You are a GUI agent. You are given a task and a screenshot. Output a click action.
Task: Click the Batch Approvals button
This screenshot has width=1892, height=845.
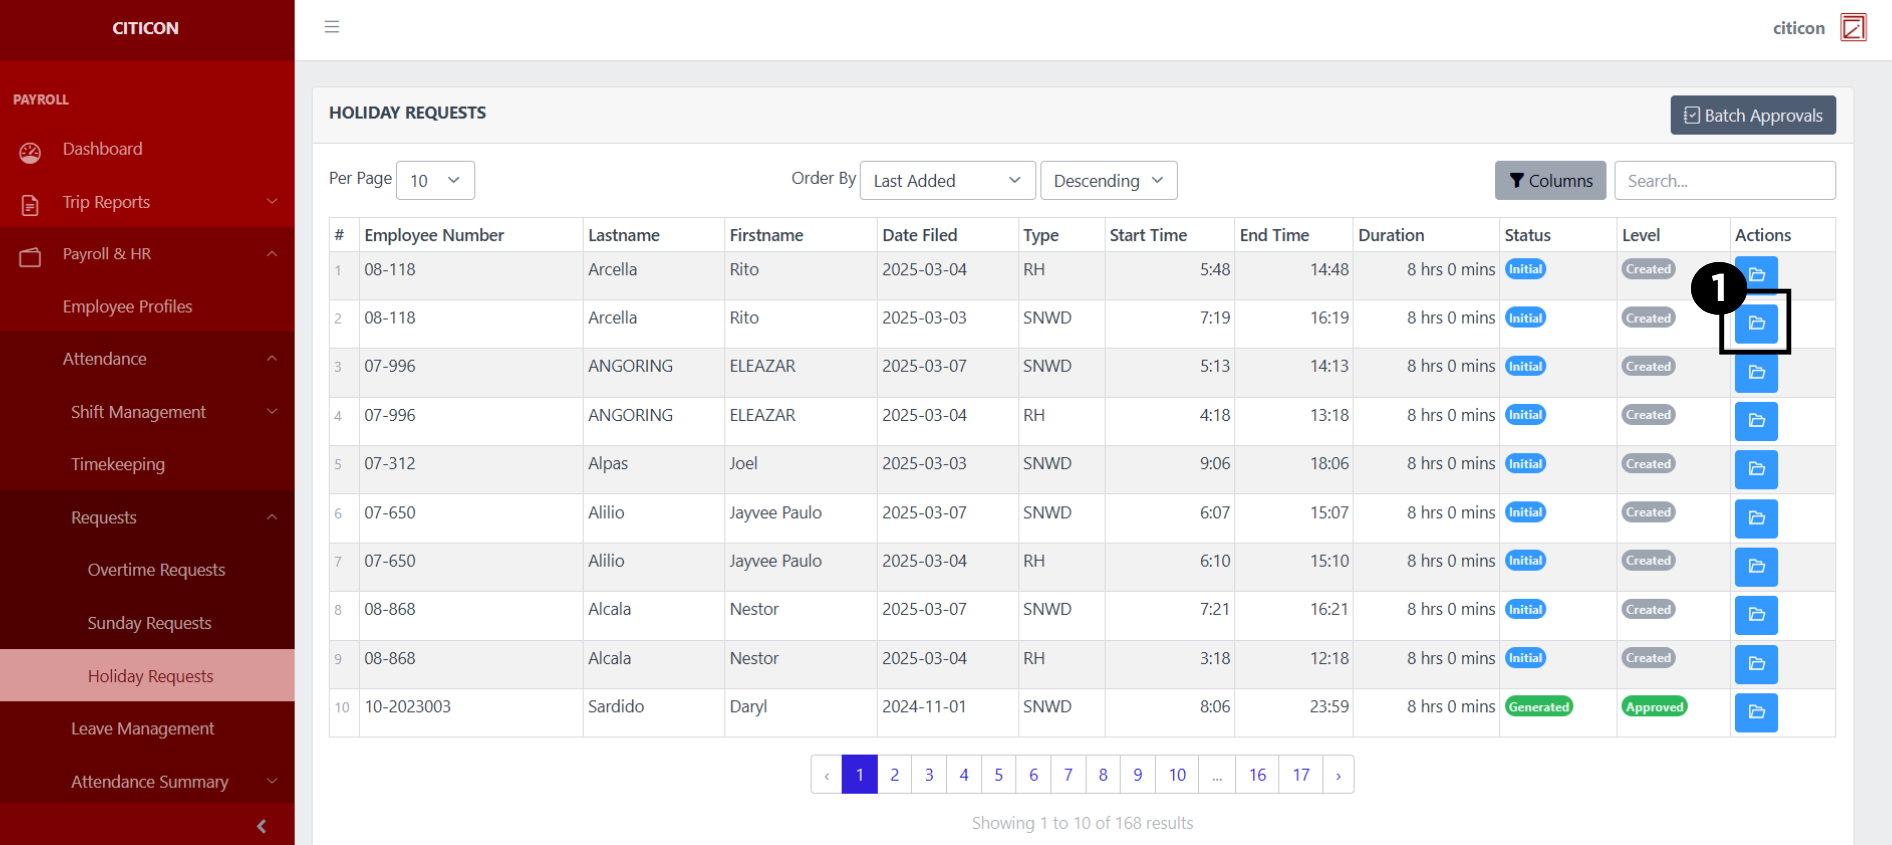coord(1752,115)
